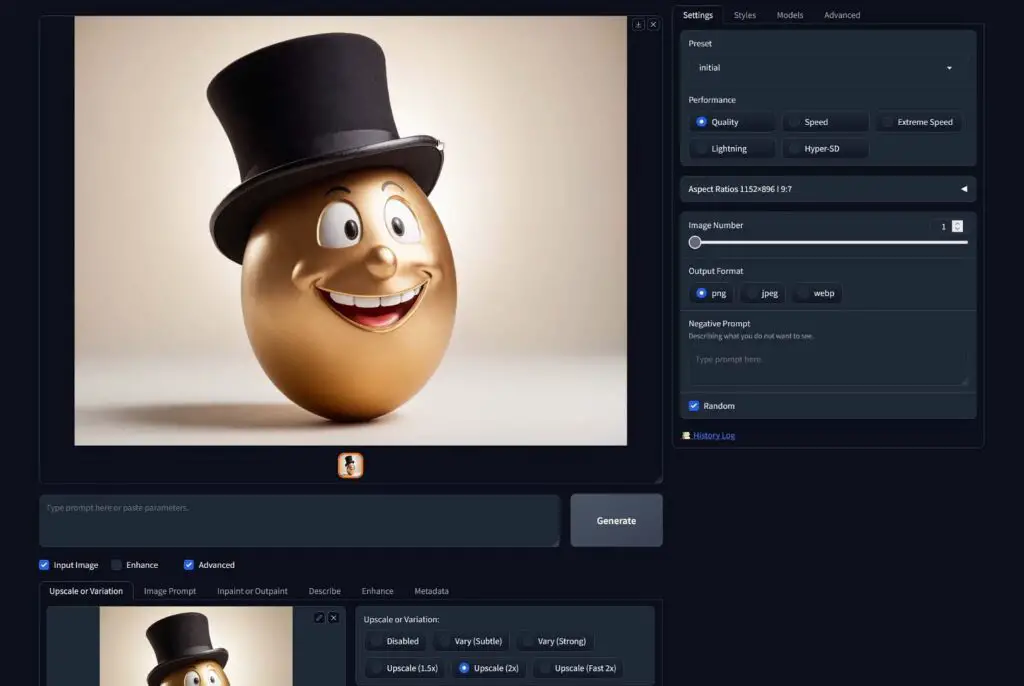This screenshot has width=1024, height=686.
Task: Select Upscale (Fast 2x) option
Action: tap(578, 668)
